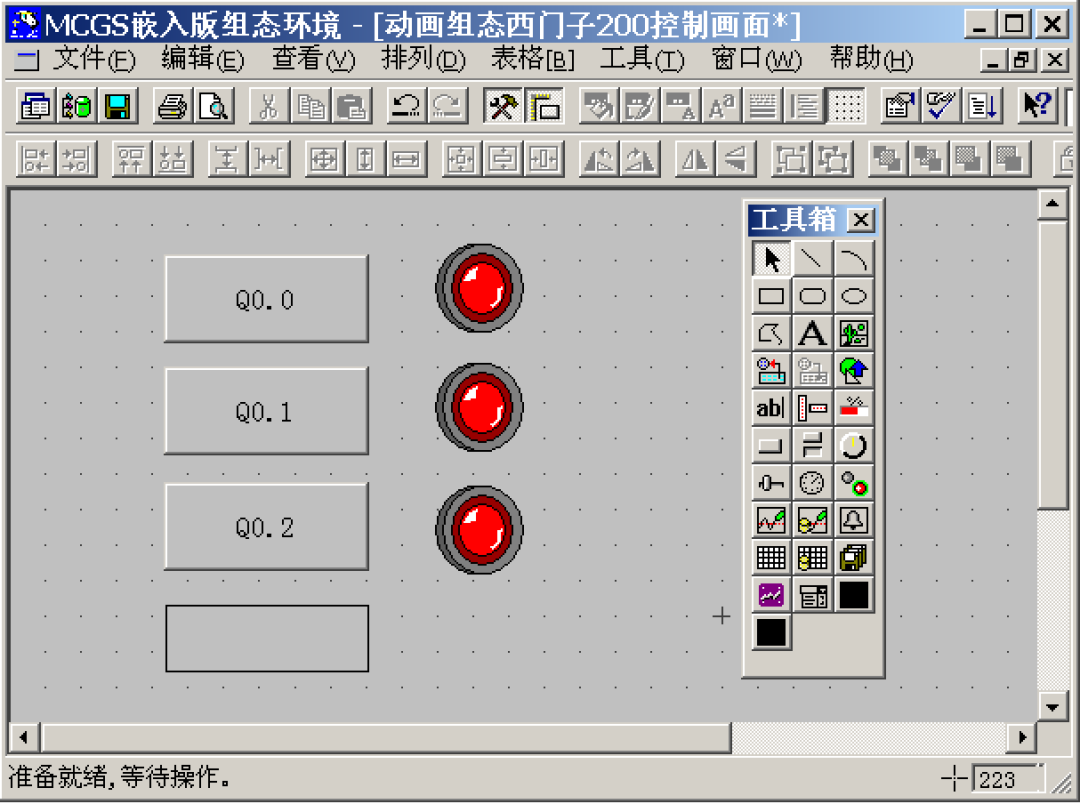Select the standard button tool in toolbox

click(x=771, y=445)
